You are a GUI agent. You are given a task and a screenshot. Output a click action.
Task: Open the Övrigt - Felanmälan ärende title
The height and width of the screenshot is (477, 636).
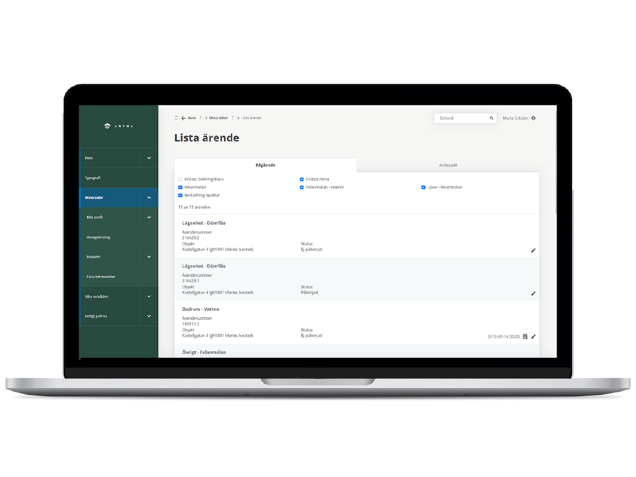[x=204, y=352]
